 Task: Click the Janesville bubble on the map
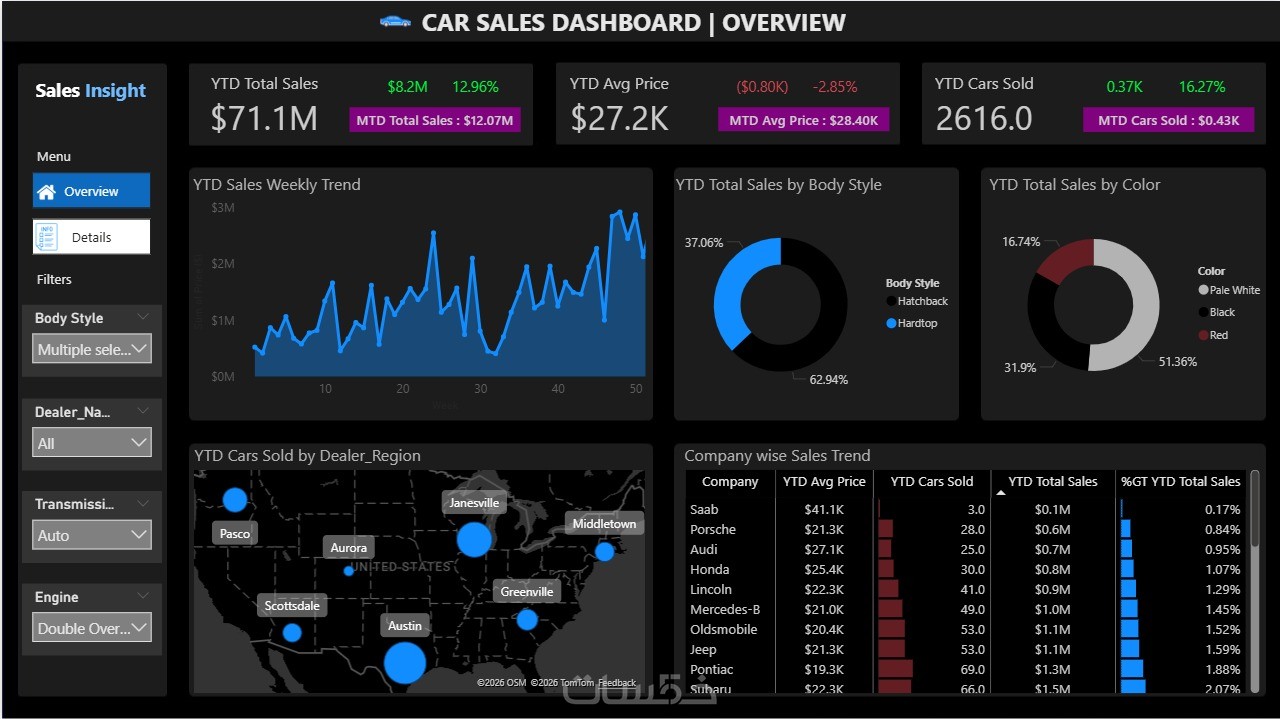pyautogui.click(x=474, y=540)
